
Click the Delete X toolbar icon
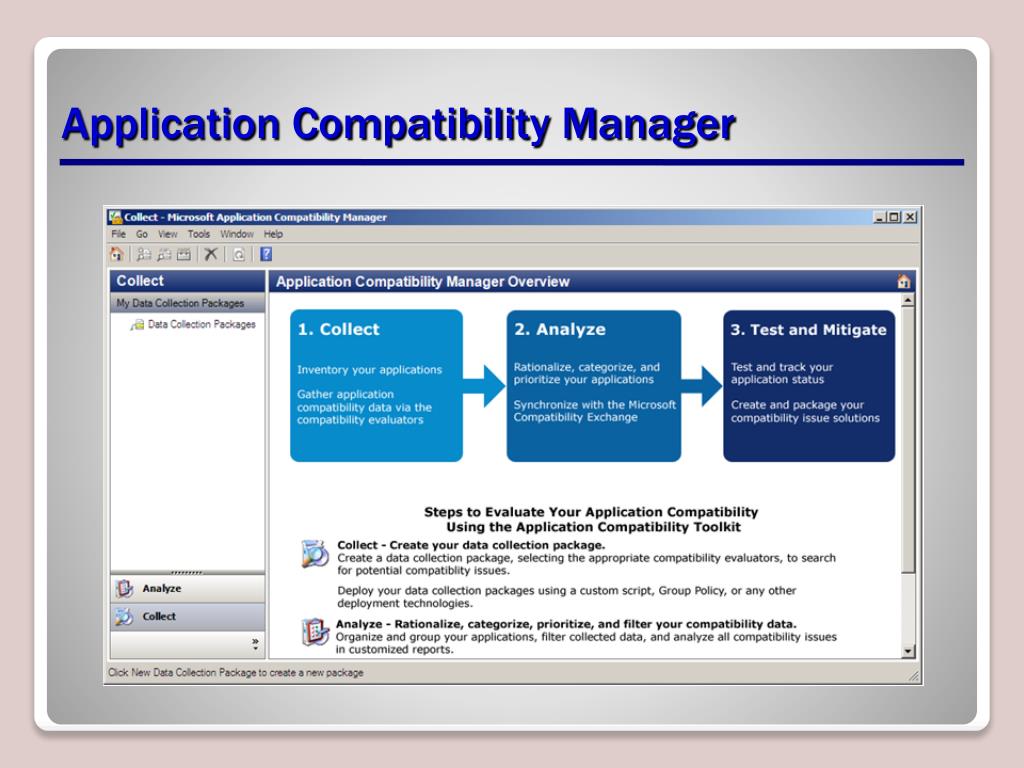tap(210, 254)
